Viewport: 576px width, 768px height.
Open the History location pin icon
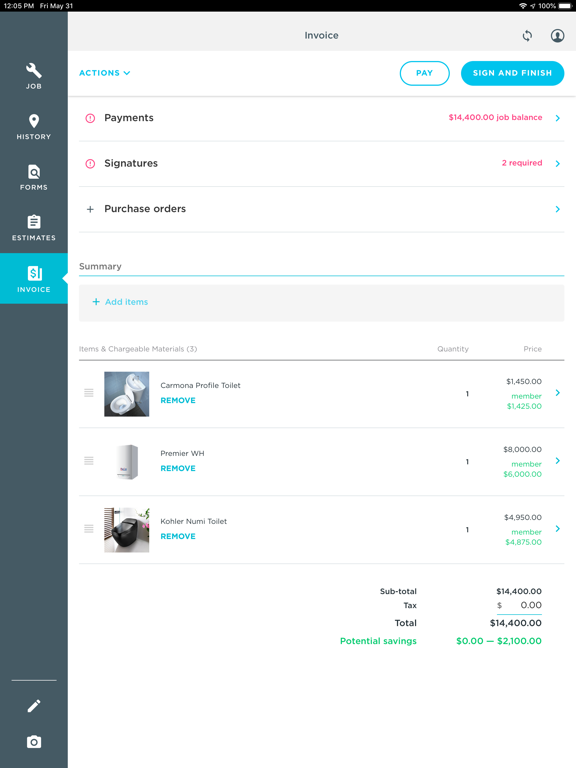click(x=34, y=121)
